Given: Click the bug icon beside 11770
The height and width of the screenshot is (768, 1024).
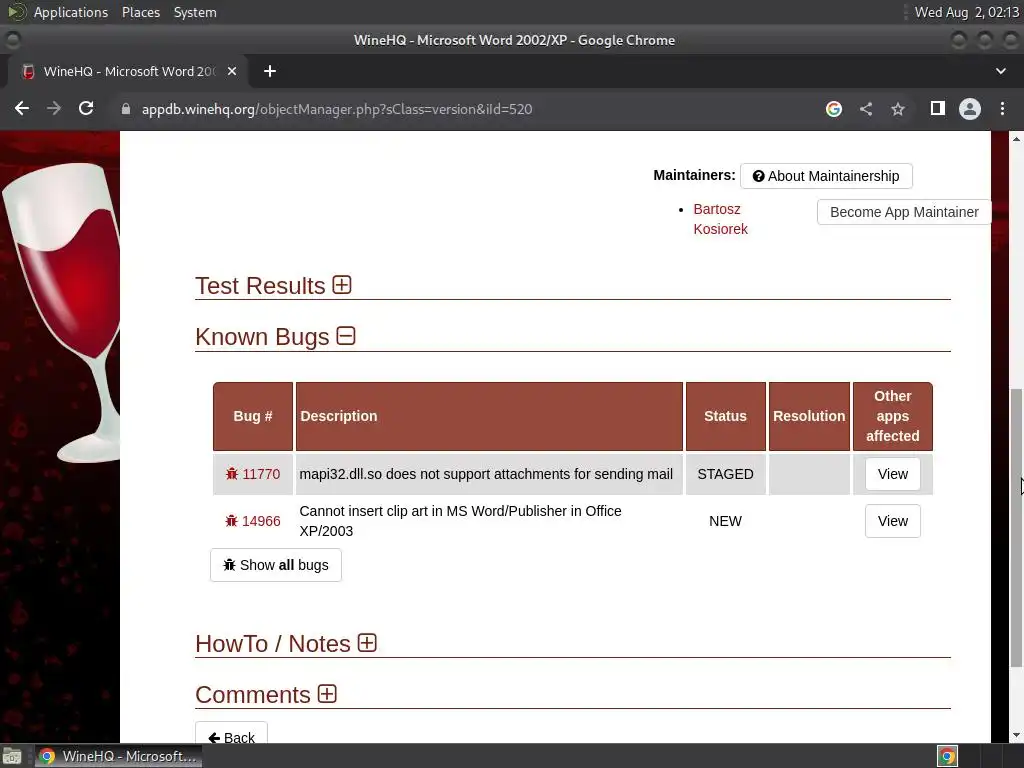Looking at the screenshot, I should (232, 474).
